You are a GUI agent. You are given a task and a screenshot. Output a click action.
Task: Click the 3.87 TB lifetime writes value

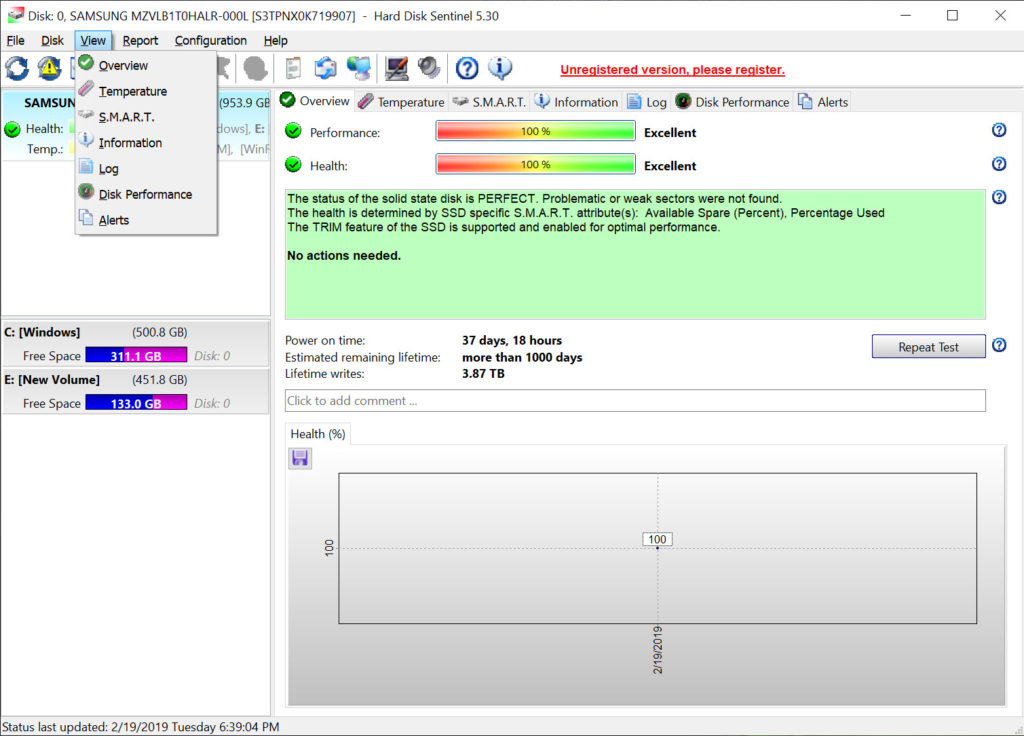click(x=483, y=374)
